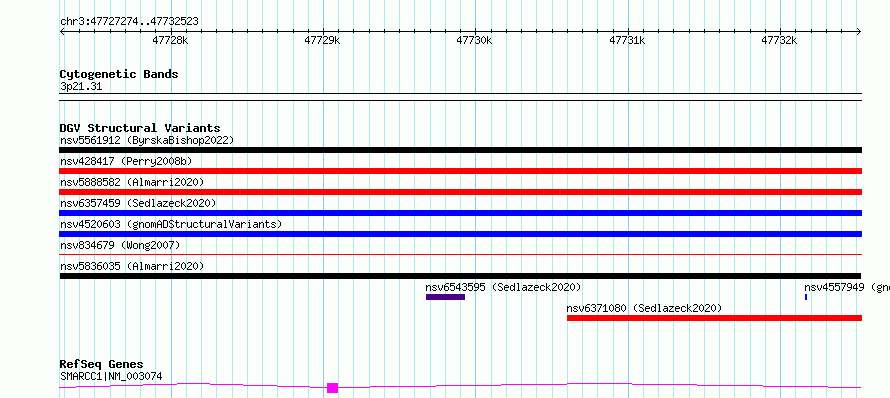Select the black bar under nsv5836035
Viewport: 890px width, 398px height.
[x=460, y=276]
